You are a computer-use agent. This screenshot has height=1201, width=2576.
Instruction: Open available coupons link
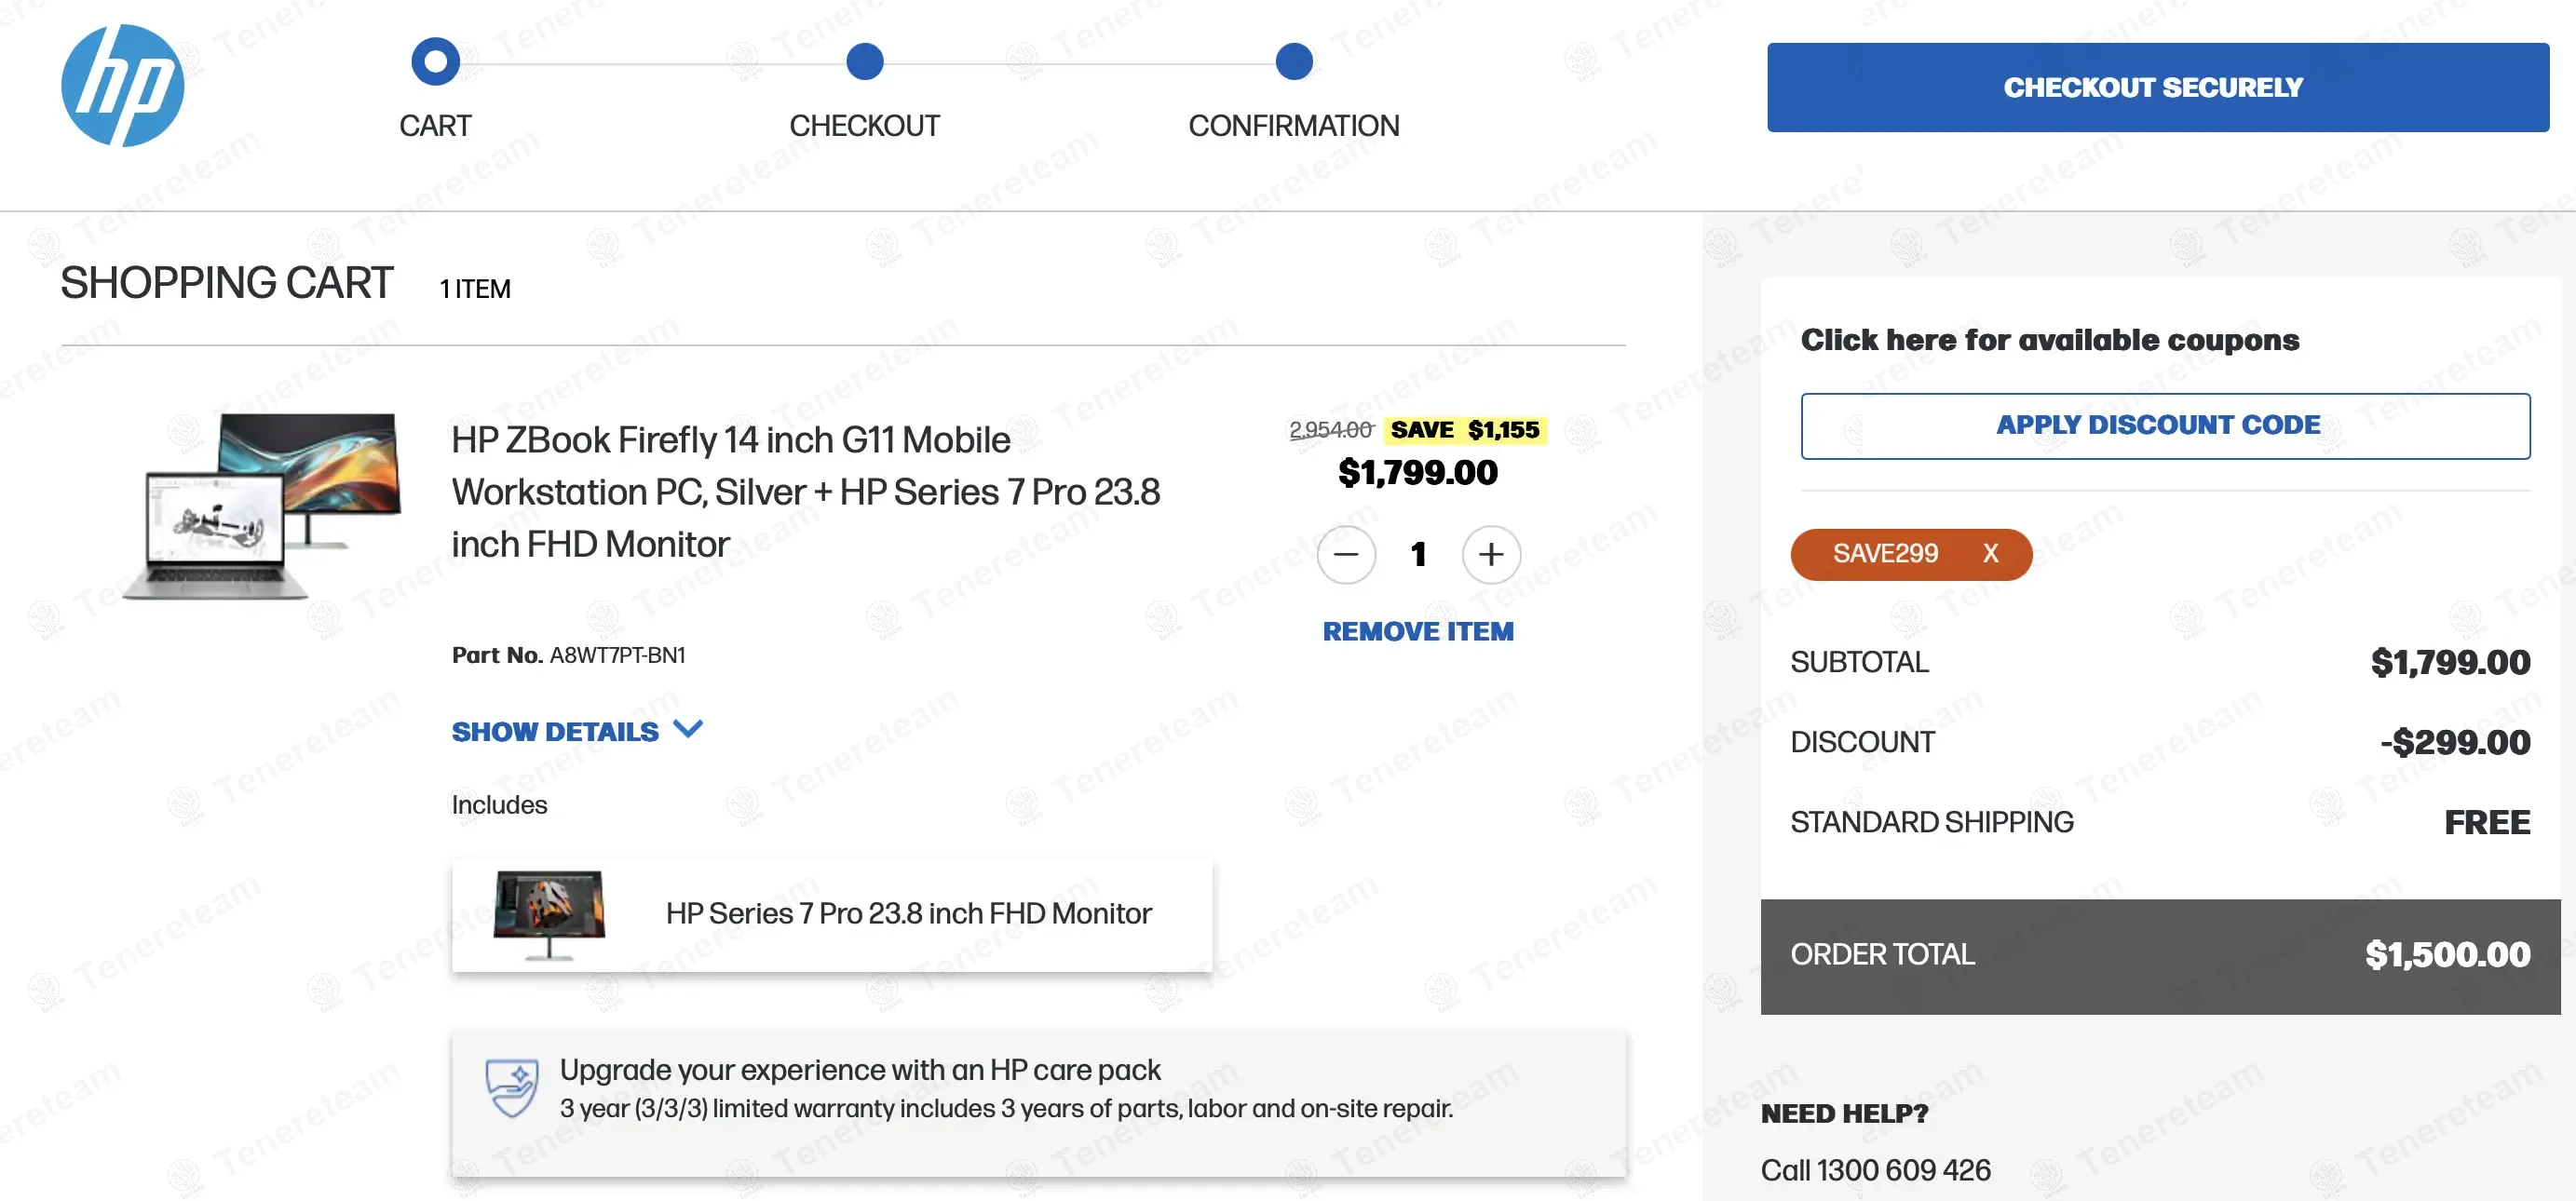2049,340
